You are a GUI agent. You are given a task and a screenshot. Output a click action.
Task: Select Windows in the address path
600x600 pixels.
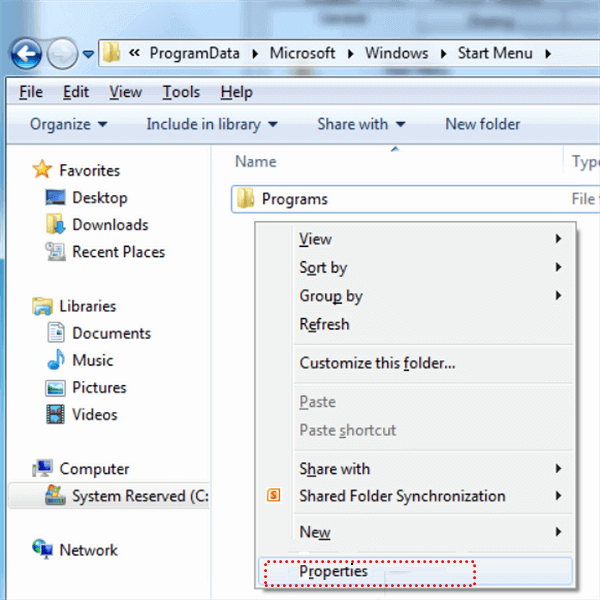(x=396, y=53)
